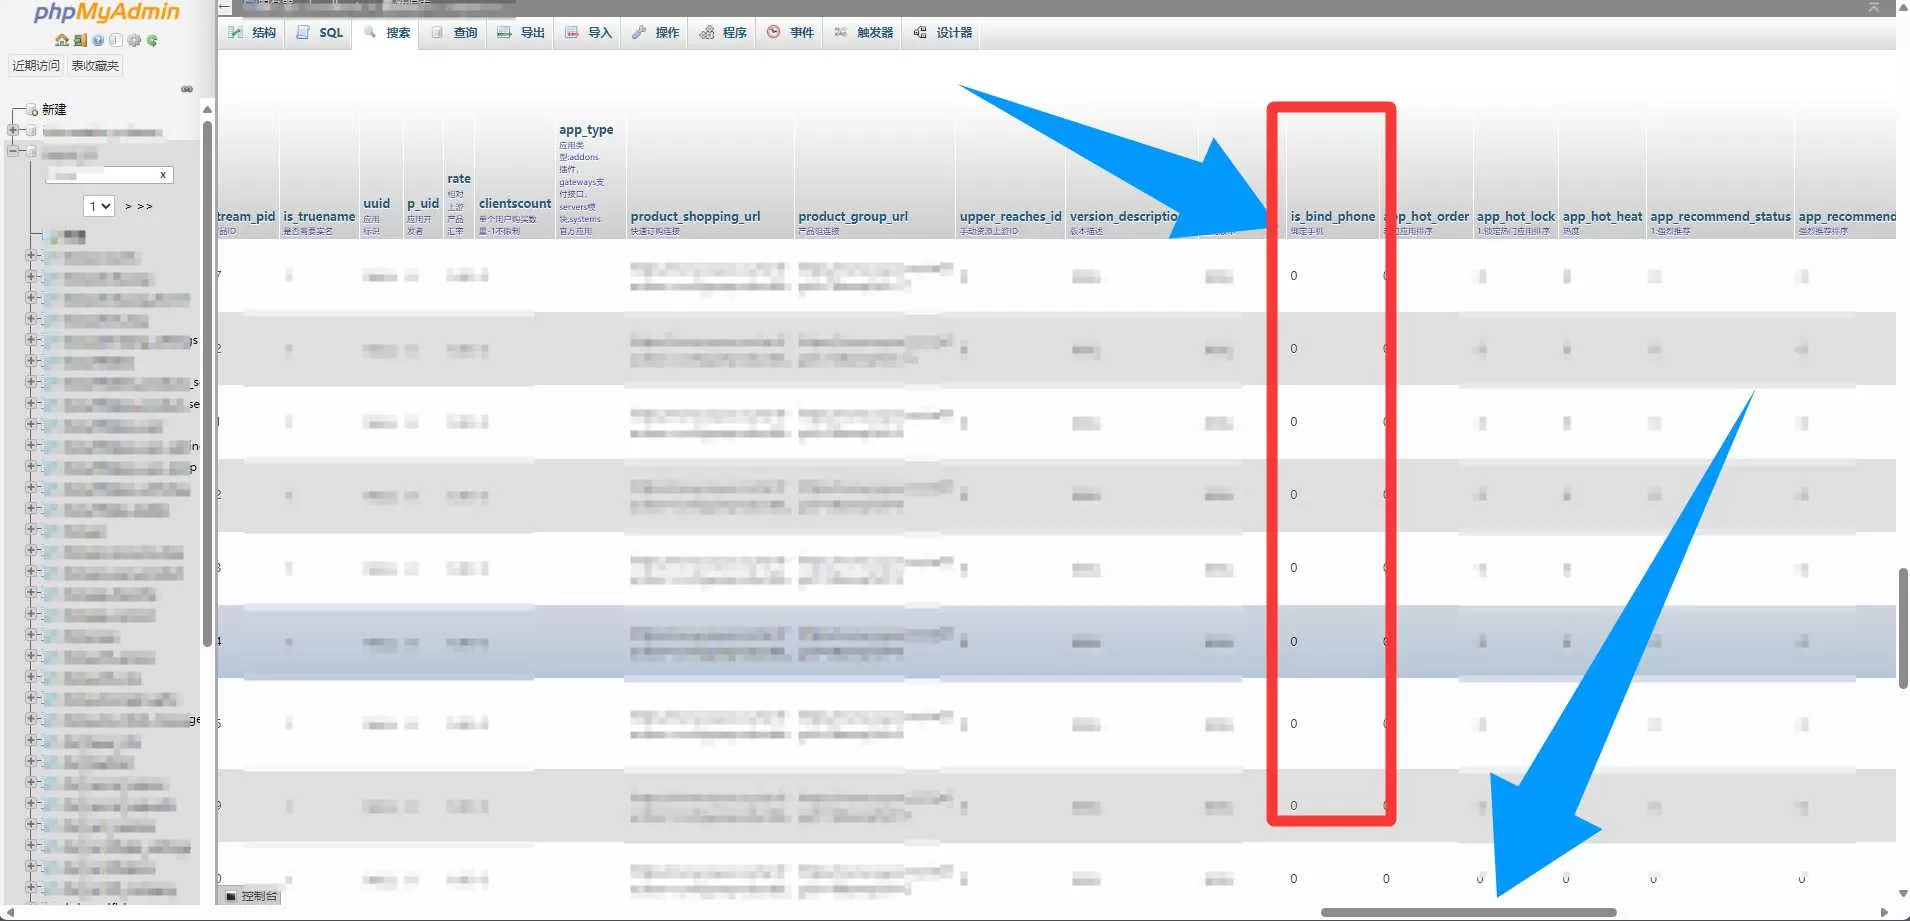Collapse the navigation panel using top-left arrow

click(225, 7)
